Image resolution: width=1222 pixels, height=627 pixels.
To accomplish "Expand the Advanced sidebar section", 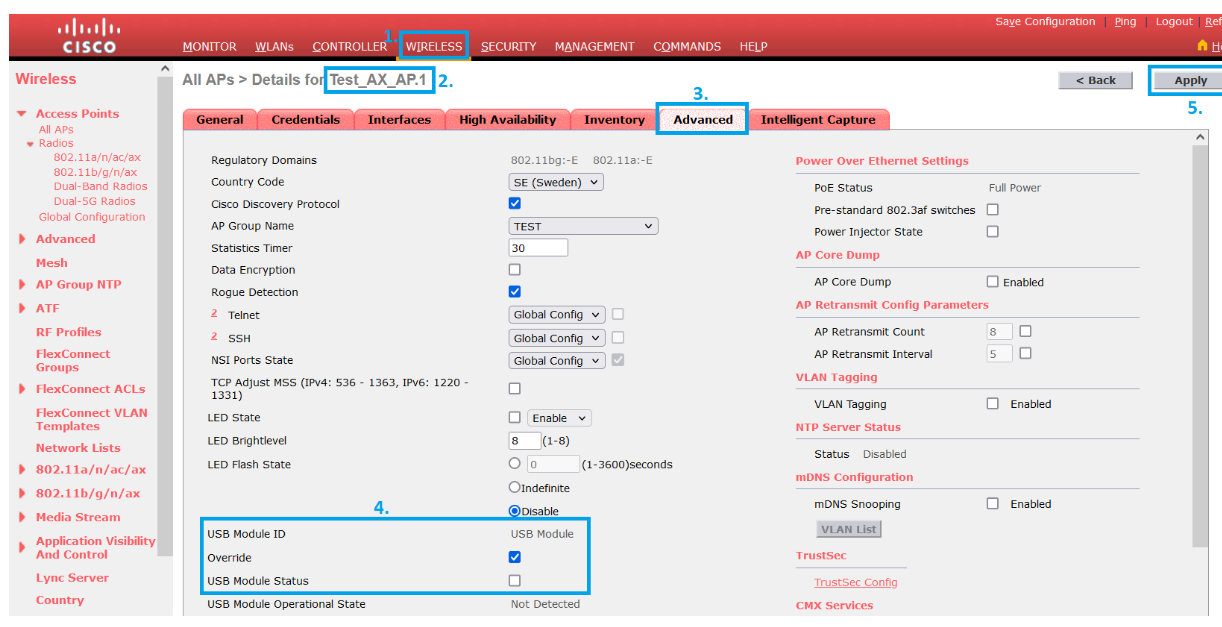I will tap(22, 239).
